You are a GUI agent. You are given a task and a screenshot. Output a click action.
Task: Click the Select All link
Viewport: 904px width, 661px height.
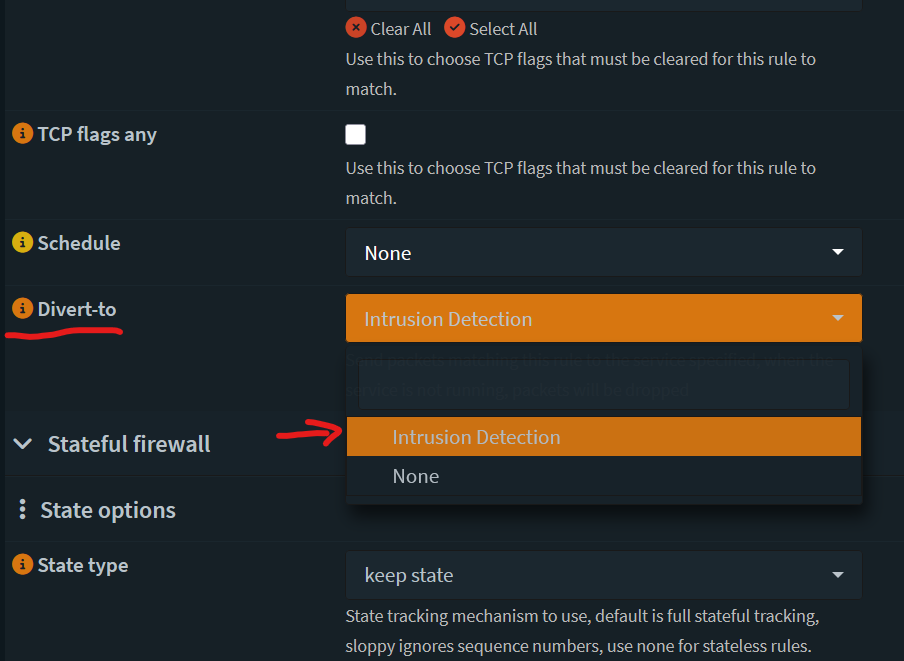tap(503, 29)
